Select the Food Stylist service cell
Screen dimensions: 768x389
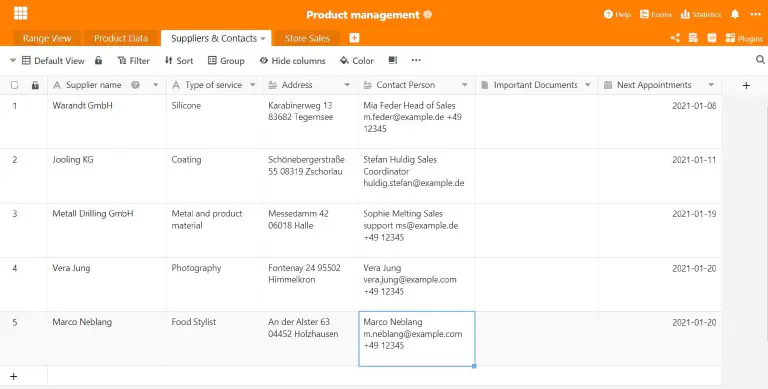click(215, 338)
